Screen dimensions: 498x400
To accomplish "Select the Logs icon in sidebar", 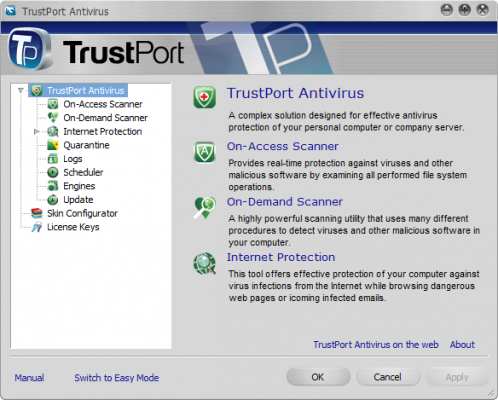I will (53, 159).
